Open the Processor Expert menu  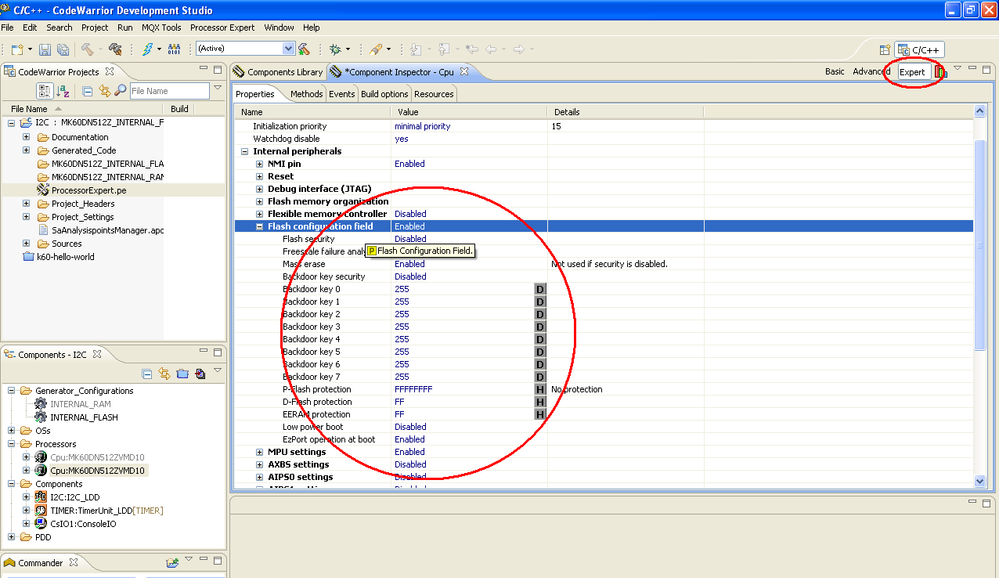pyautogui.click(x=222, y=27)
